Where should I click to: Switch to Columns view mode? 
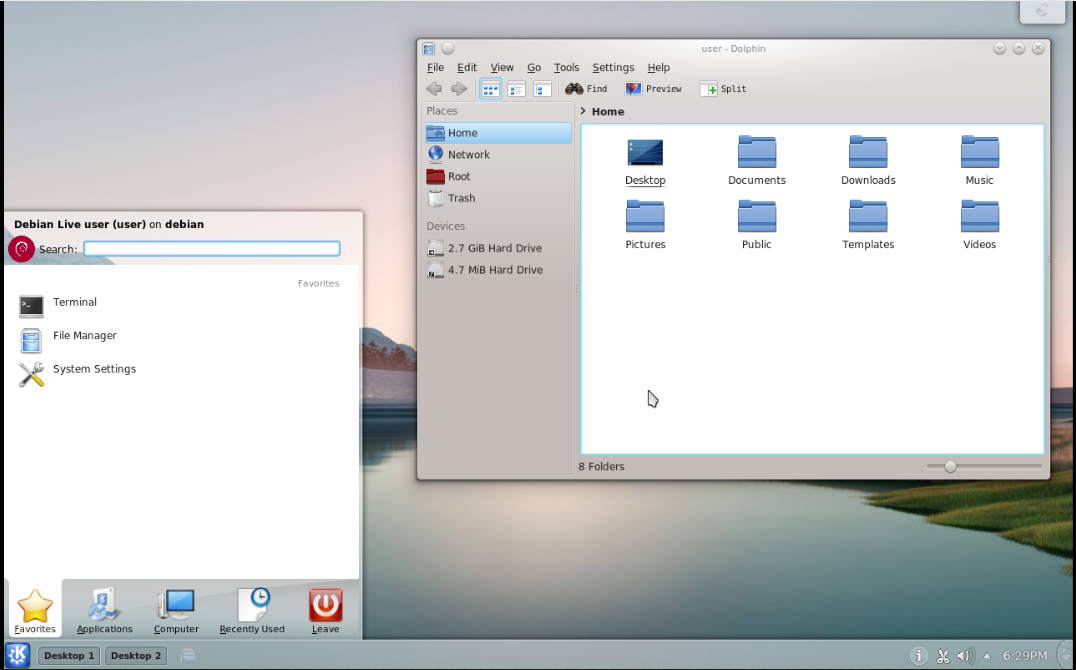coord(542,89)
